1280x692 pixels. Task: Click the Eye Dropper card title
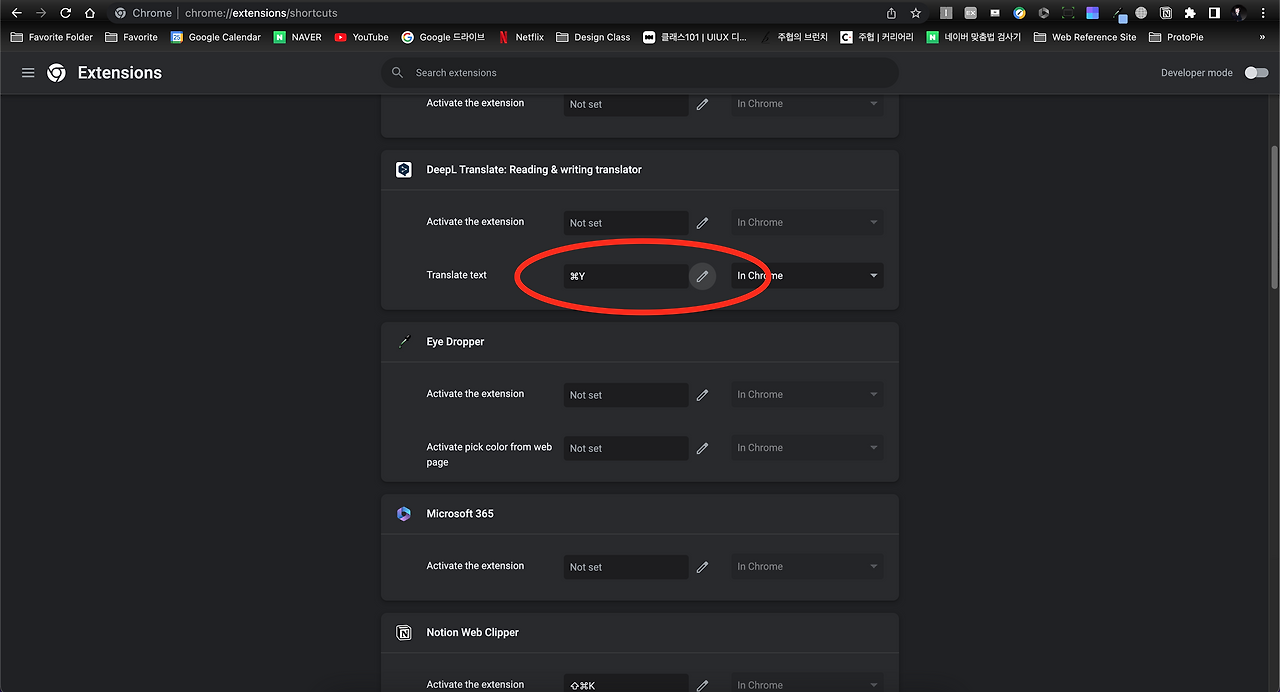point(455,342)
